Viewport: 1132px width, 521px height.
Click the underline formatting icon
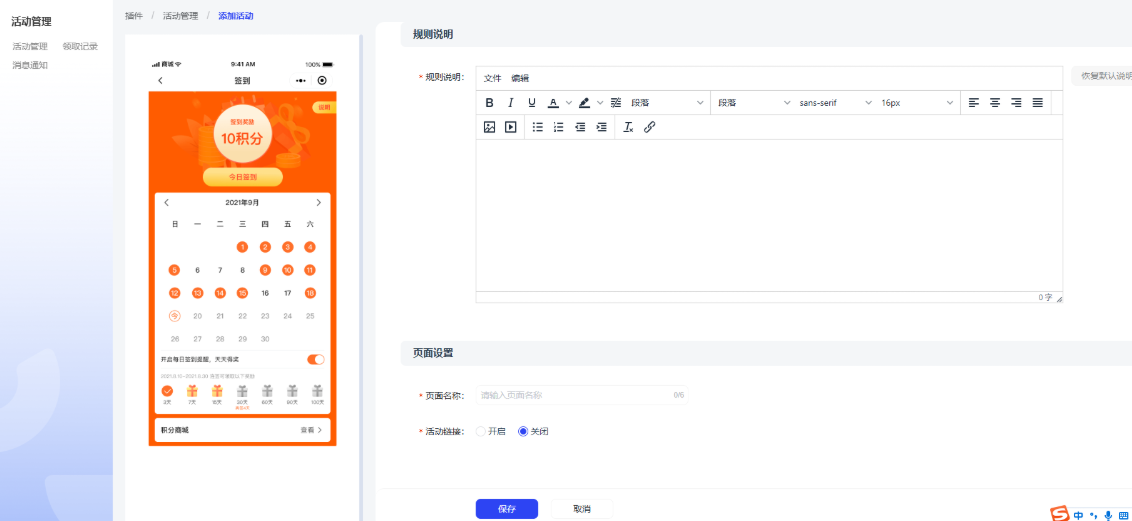532,103
